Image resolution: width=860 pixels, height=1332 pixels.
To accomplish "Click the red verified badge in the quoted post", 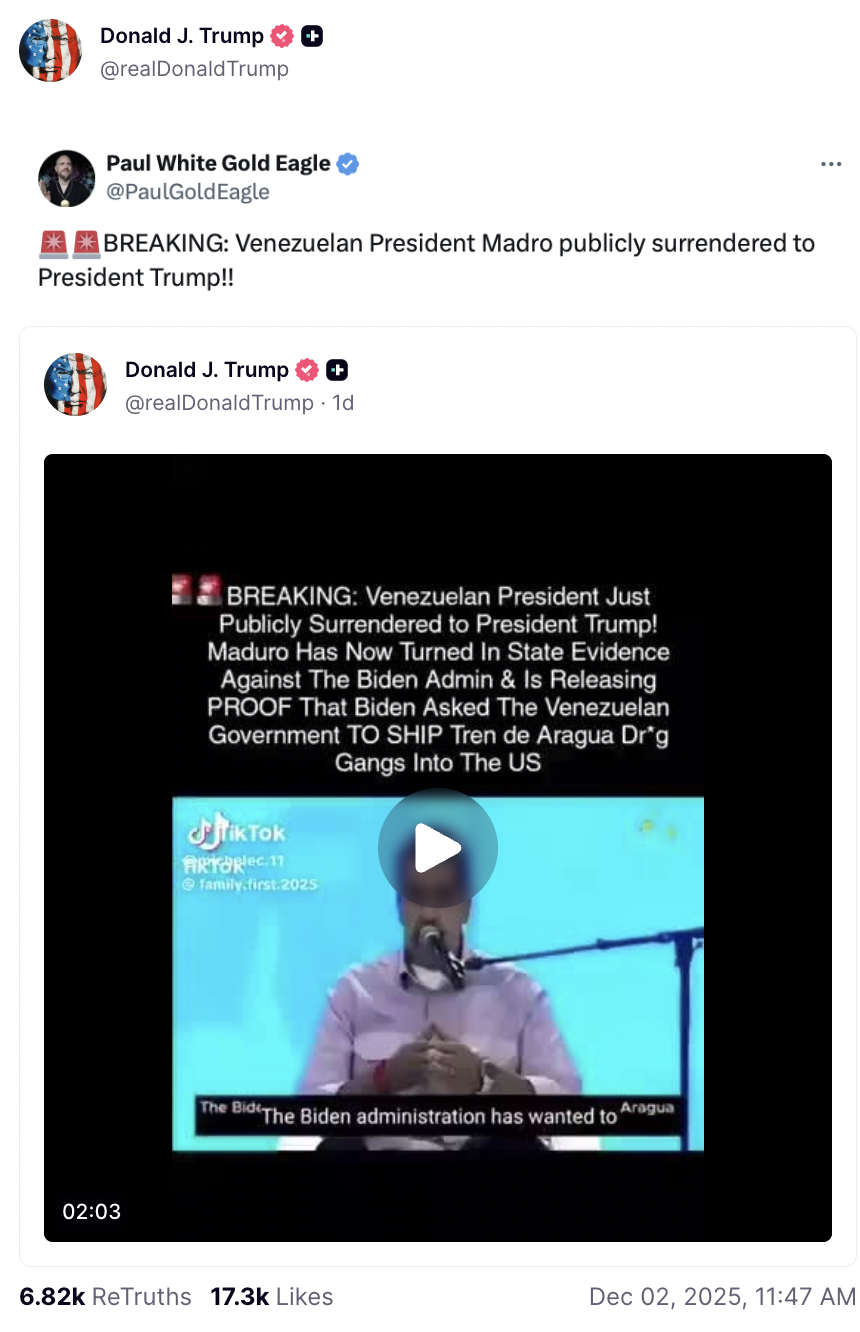I will point(308,370).
